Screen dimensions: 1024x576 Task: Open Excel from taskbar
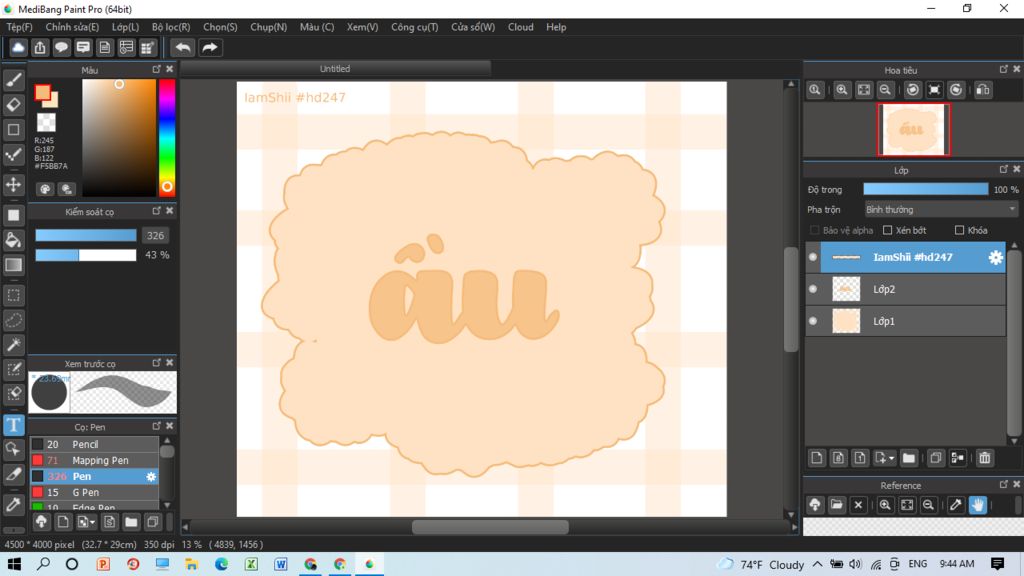point(251,564)
